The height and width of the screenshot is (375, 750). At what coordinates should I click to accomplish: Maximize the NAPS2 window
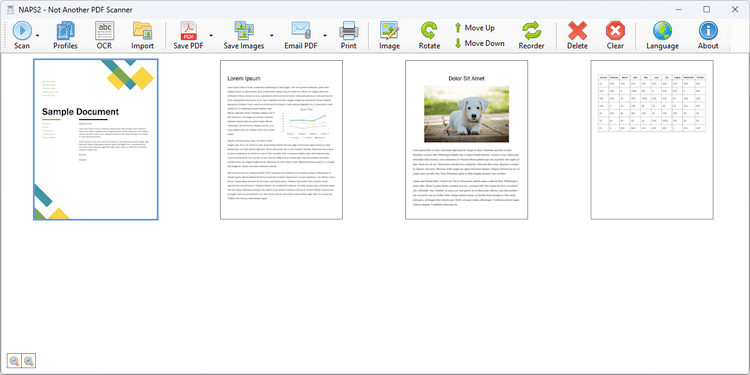pyautogui.click(x=706, y=10)
